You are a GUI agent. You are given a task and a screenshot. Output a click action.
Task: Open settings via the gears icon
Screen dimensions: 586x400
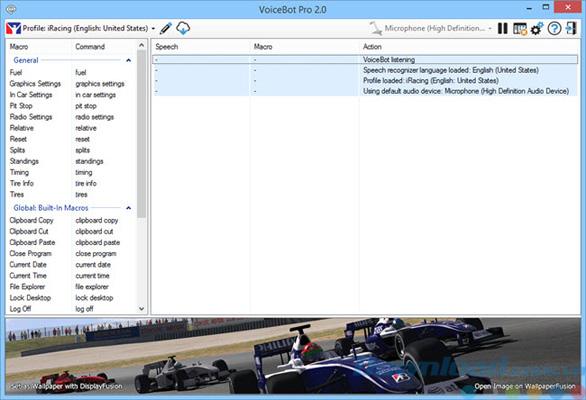pyautogui.click(x=537, y=28)
